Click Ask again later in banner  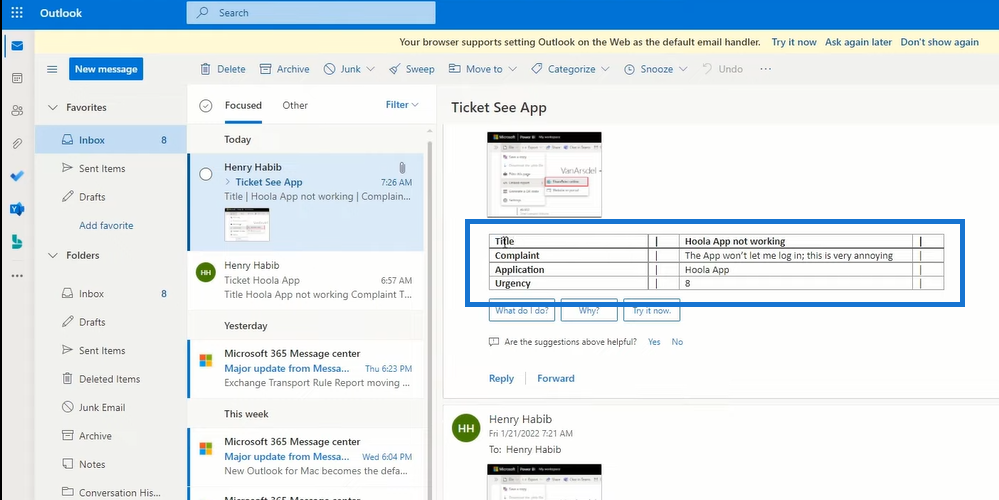858,42
